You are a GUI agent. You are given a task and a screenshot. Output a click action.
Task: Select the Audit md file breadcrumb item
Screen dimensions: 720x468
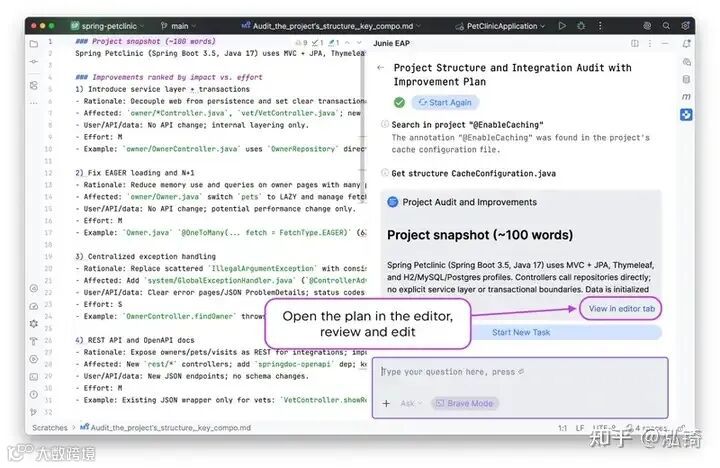tap(166, 428)
